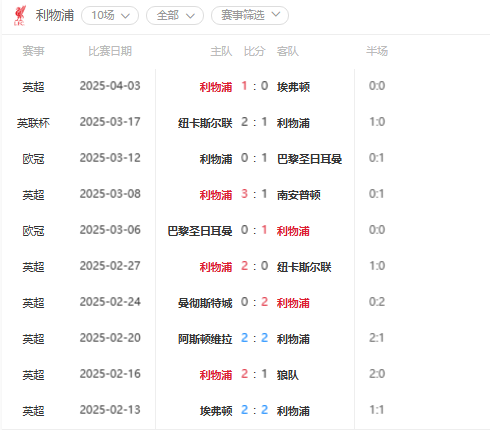Click away team 南安普顿
Screen dimensions: 490x430
pyautogui.click(x=299, y=195)
